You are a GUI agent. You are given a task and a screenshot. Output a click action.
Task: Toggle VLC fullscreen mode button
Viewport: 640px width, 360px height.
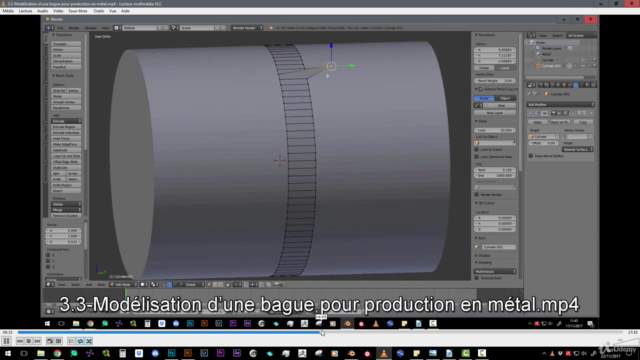pyautogui.click(x=50, y=341)
